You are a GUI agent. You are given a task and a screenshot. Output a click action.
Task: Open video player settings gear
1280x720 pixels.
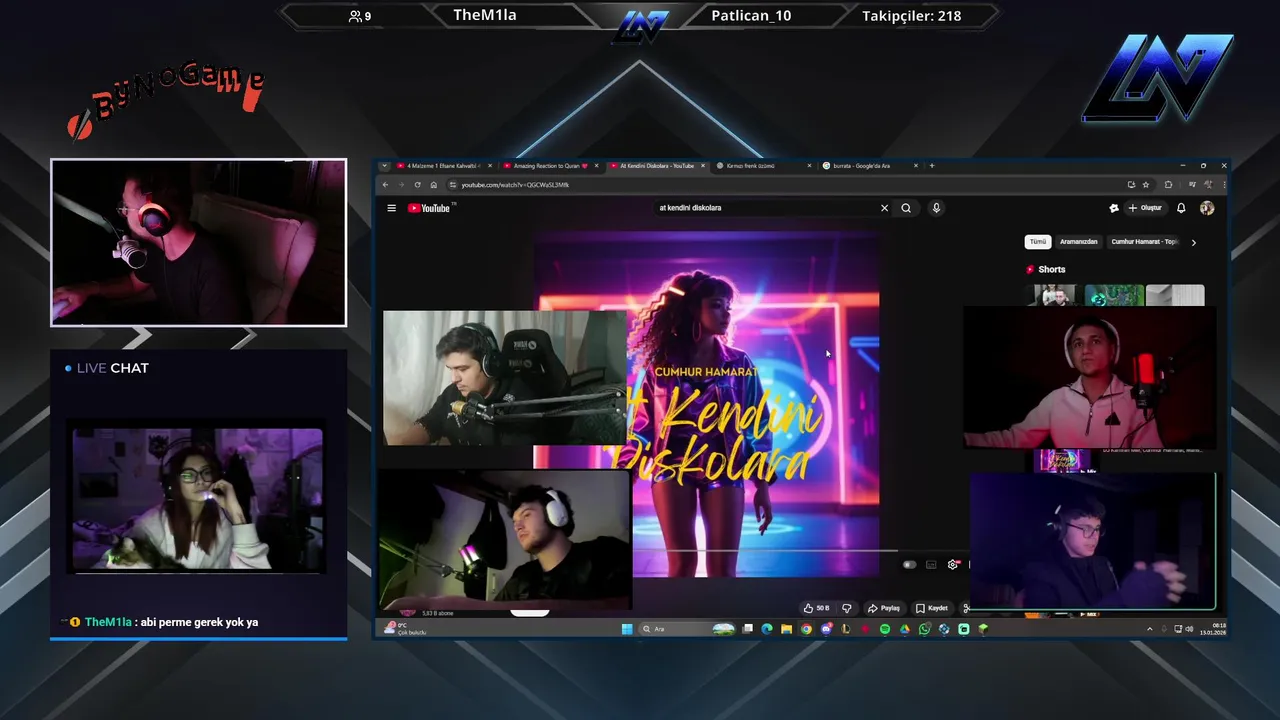pyautogui.click(x=953, y=565)
